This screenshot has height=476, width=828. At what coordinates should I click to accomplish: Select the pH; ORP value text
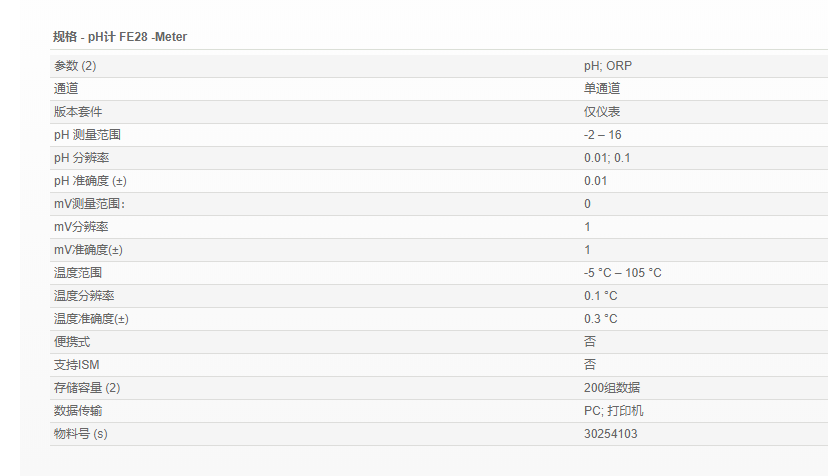[608, 66]
